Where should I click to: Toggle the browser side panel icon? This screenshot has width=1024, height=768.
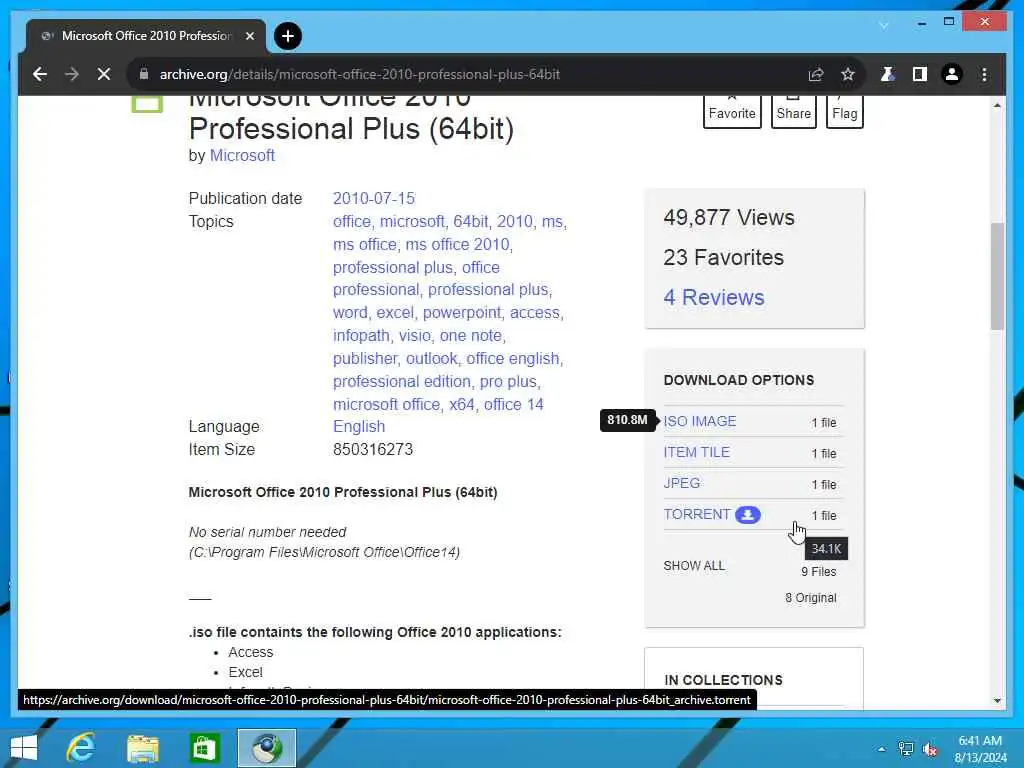[x=920, y=74]
